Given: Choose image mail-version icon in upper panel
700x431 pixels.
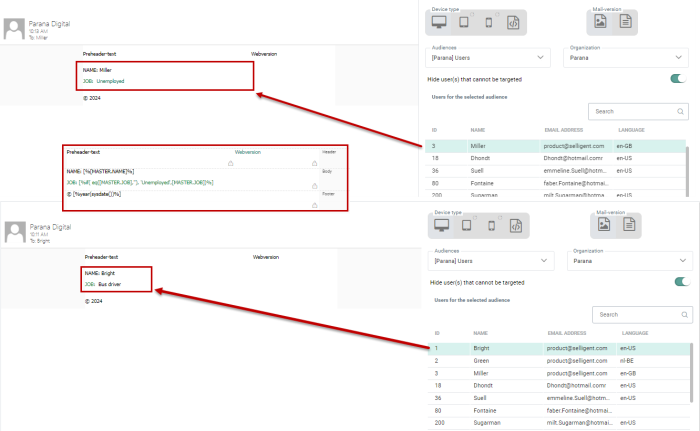Looking at the screenshot, I should [601, 22].
